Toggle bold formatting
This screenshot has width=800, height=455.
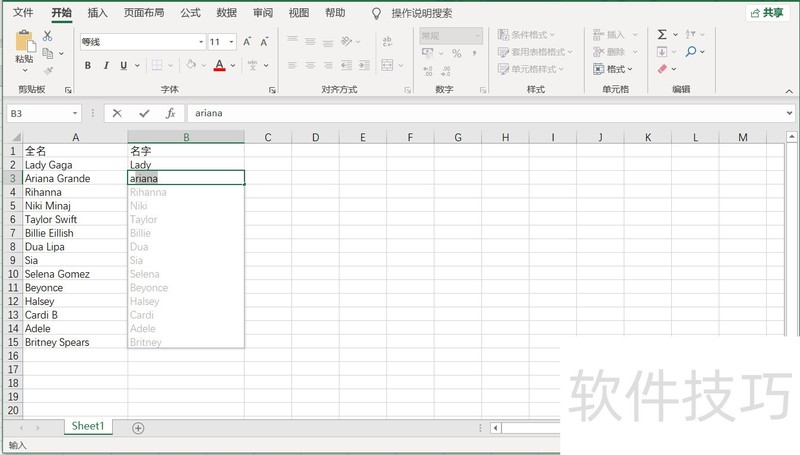tap(88, 65)
